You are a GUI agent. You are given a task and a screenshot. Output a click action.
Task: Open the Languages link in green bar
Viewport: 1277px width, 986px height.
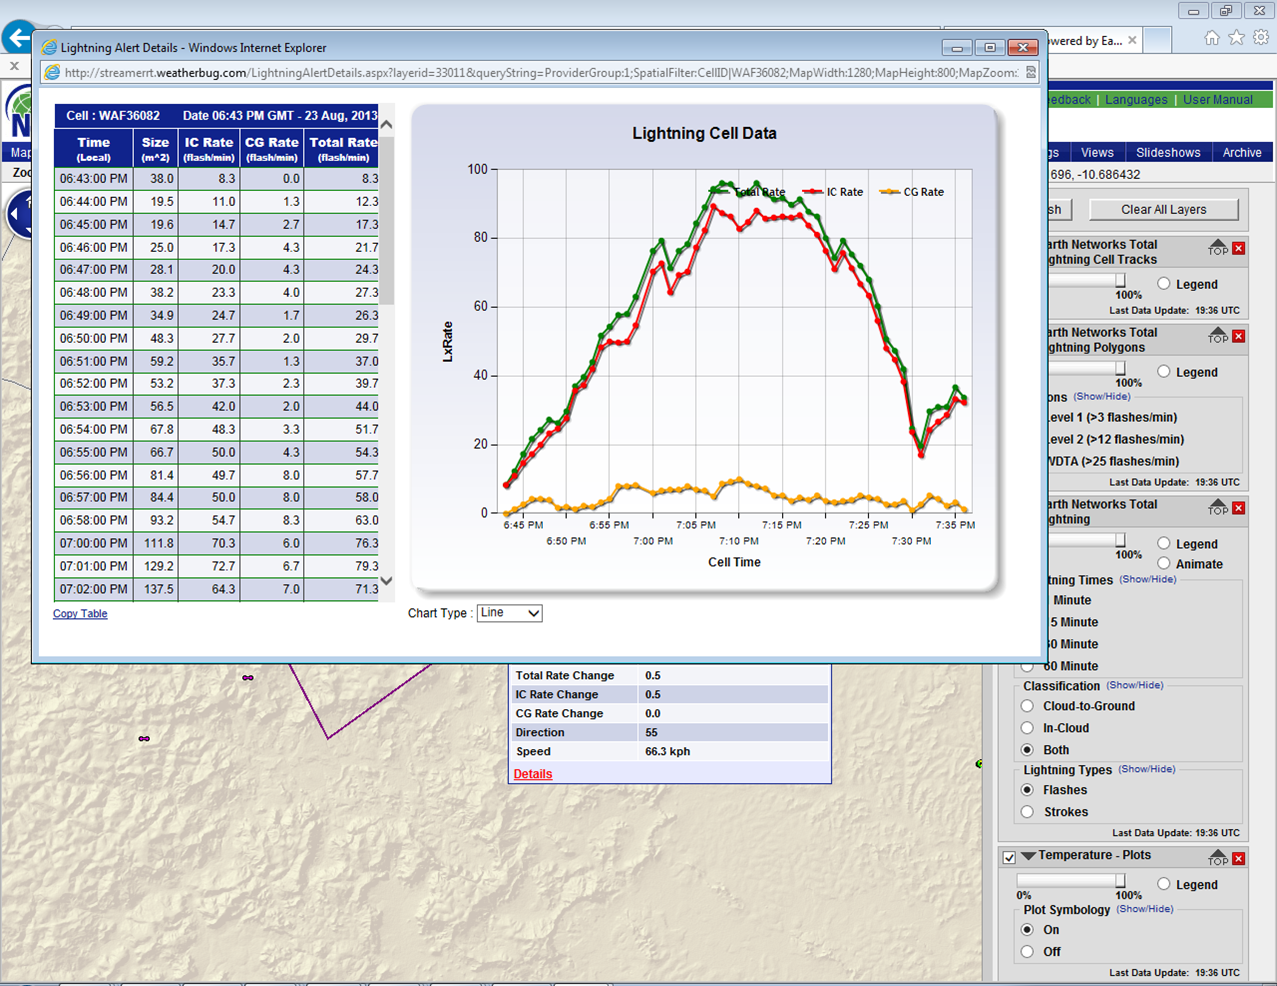[x=1136, y=100]
